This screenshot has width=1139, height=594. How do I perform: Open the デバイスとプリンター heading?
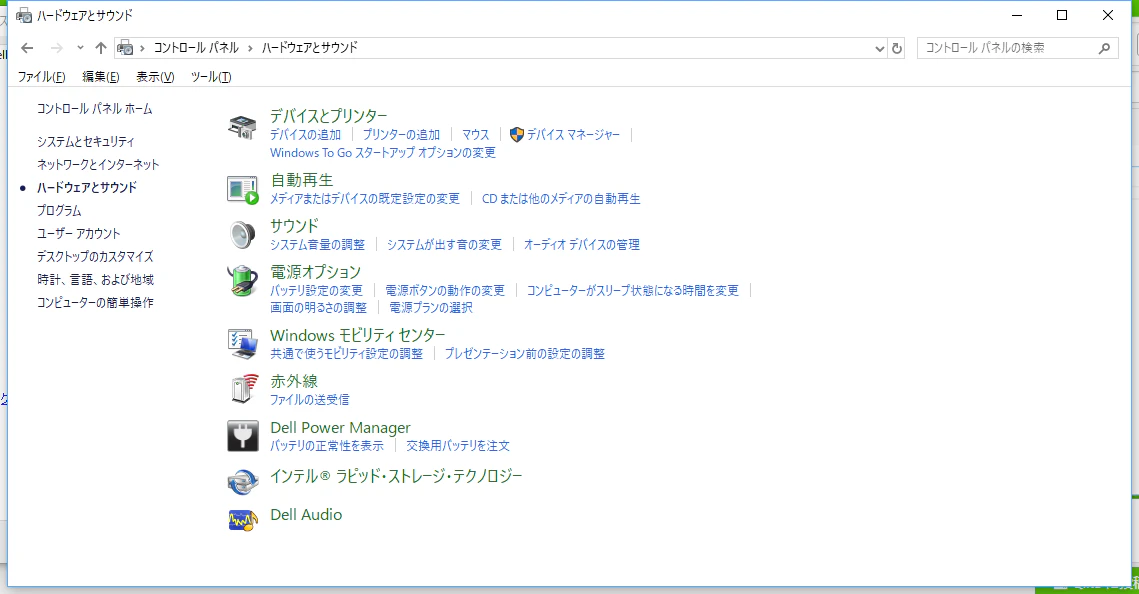click(x=329, y=116)
